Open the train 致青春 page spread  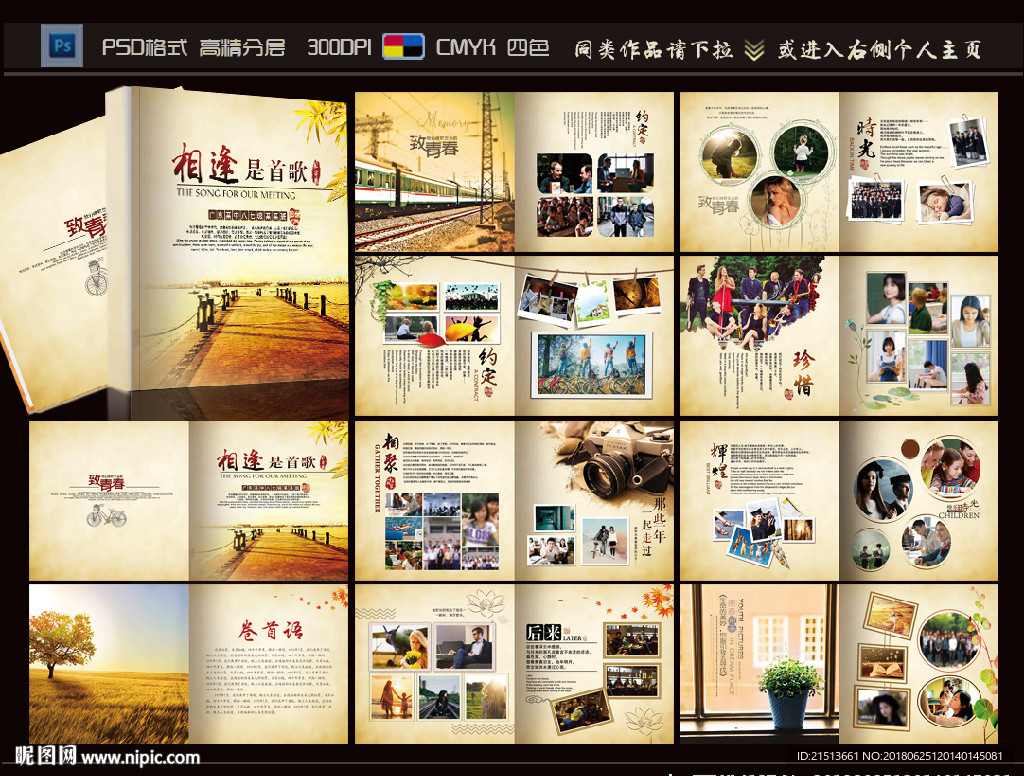(x=514, y=172)
